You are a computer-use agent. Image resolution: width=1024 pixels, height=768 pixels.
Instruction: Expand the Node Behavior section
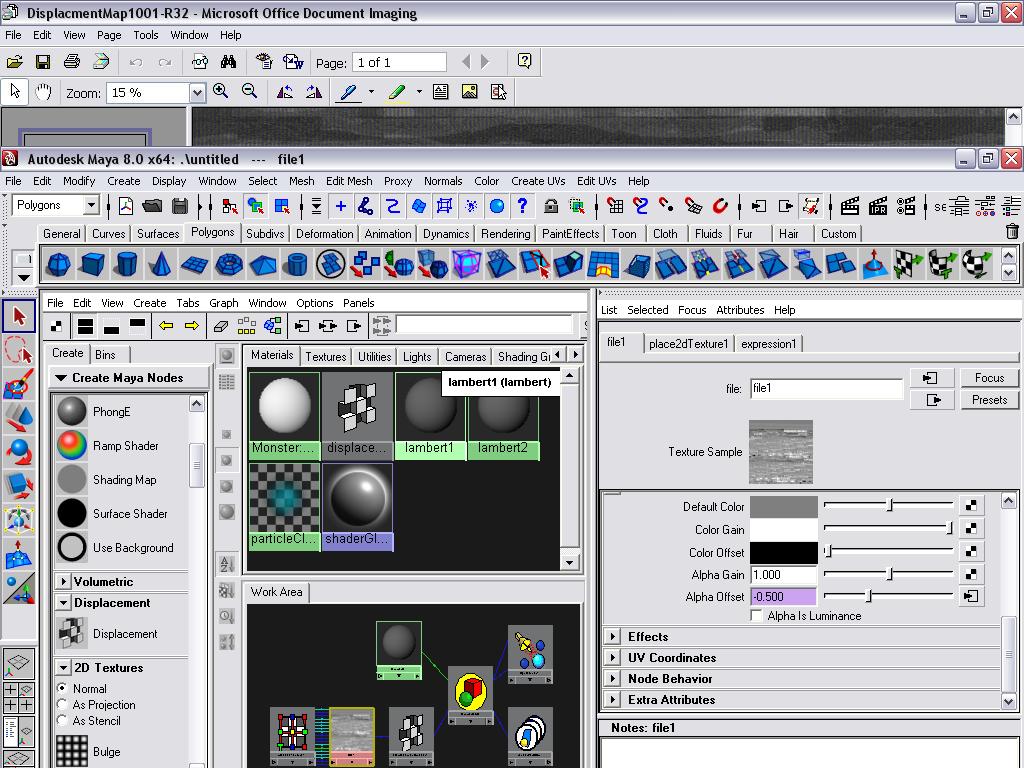click(613, 679)
